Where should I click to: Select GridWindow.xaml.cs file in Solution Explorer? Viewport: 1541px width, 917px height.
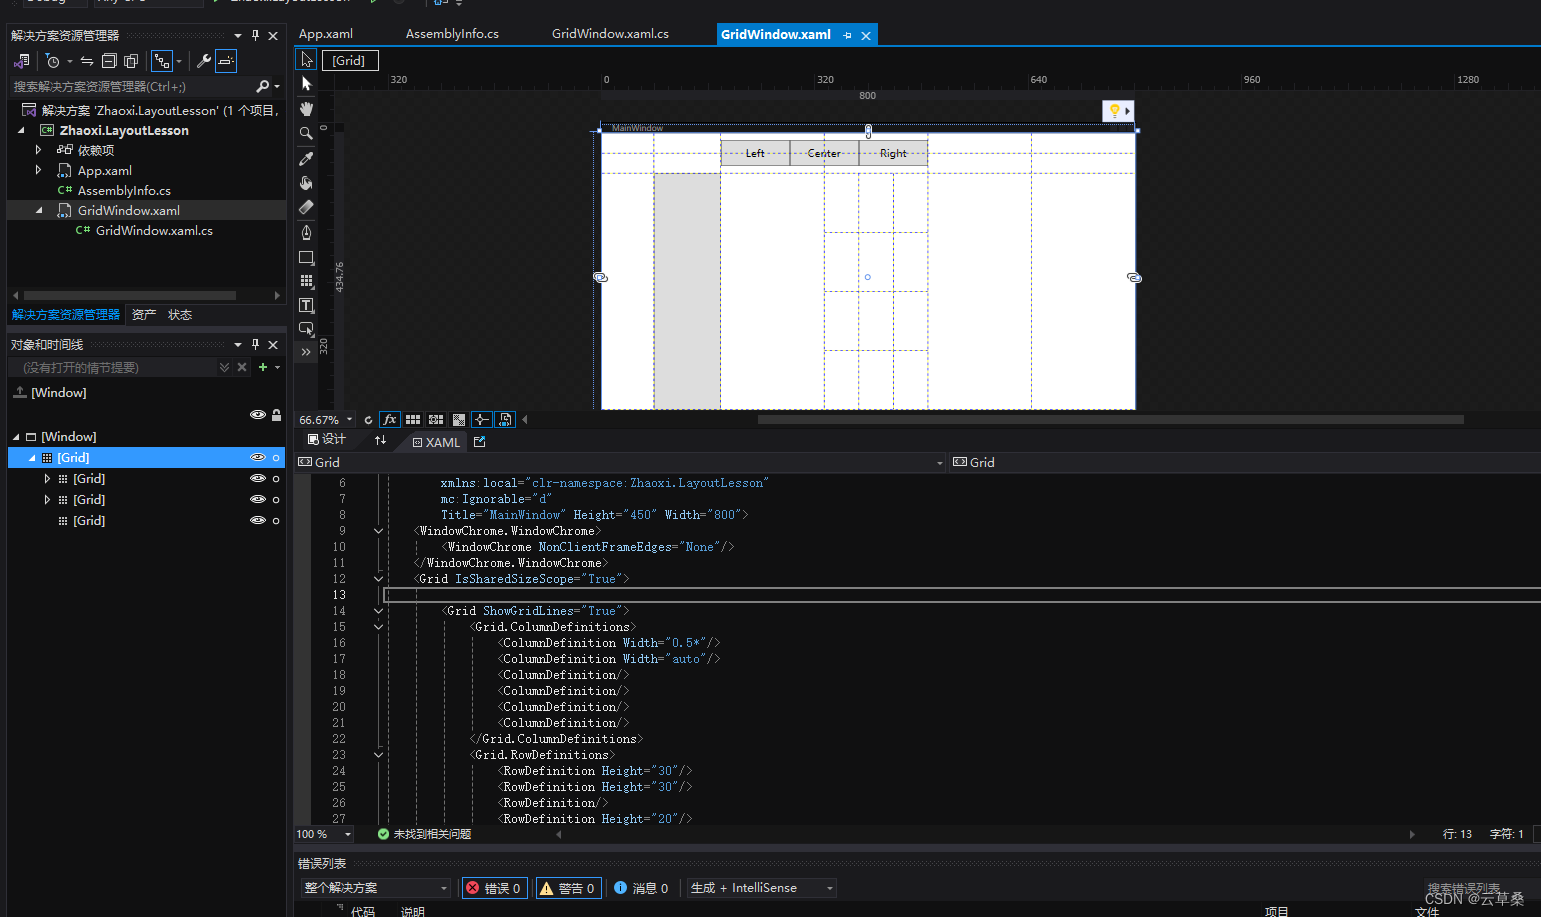154,231
